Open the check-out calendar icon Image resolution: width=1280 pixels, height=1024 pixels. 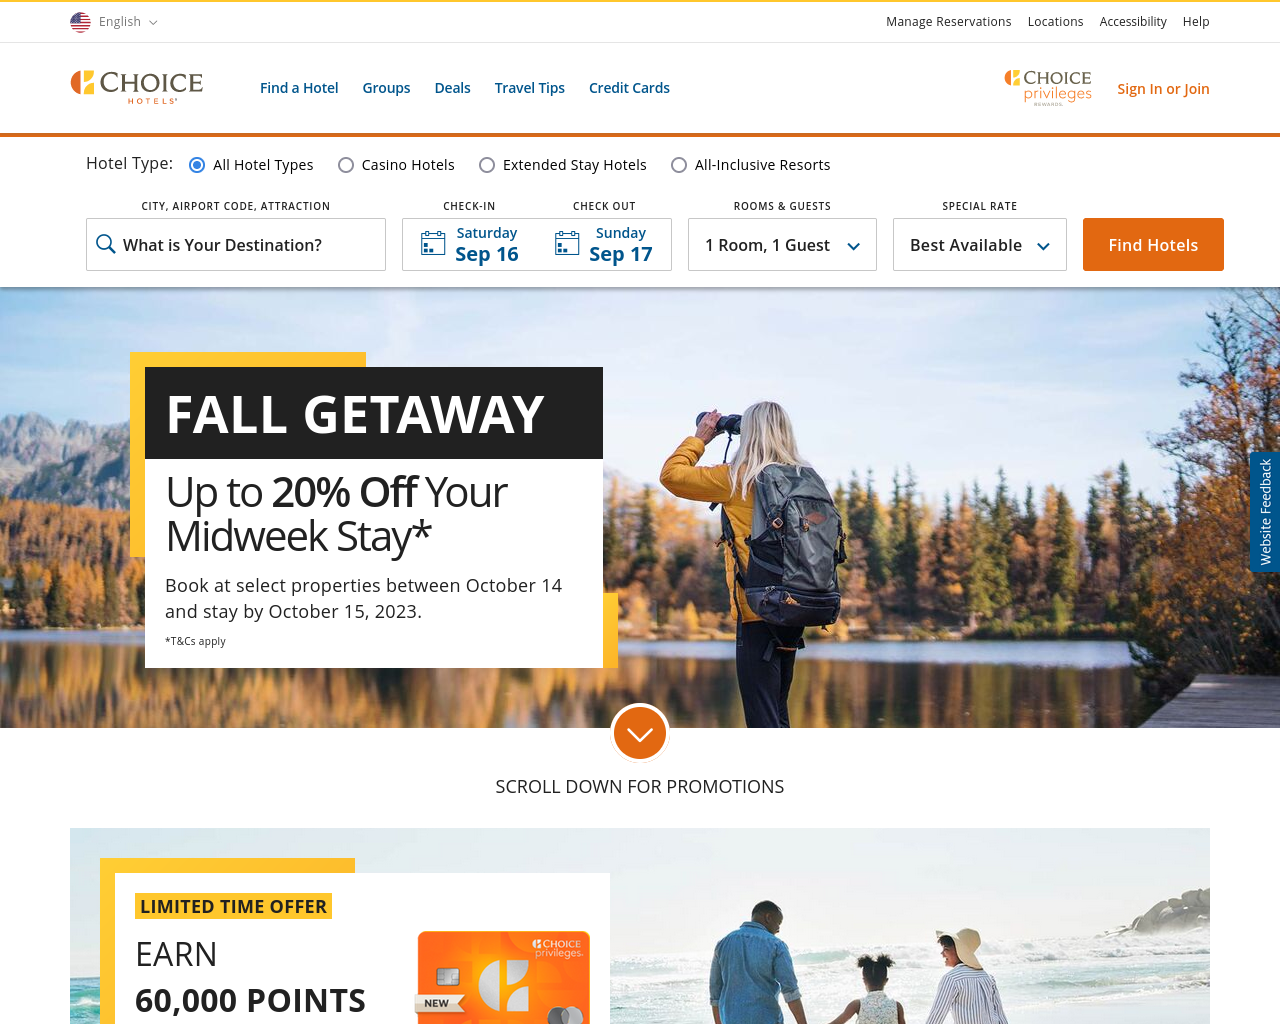567,244
